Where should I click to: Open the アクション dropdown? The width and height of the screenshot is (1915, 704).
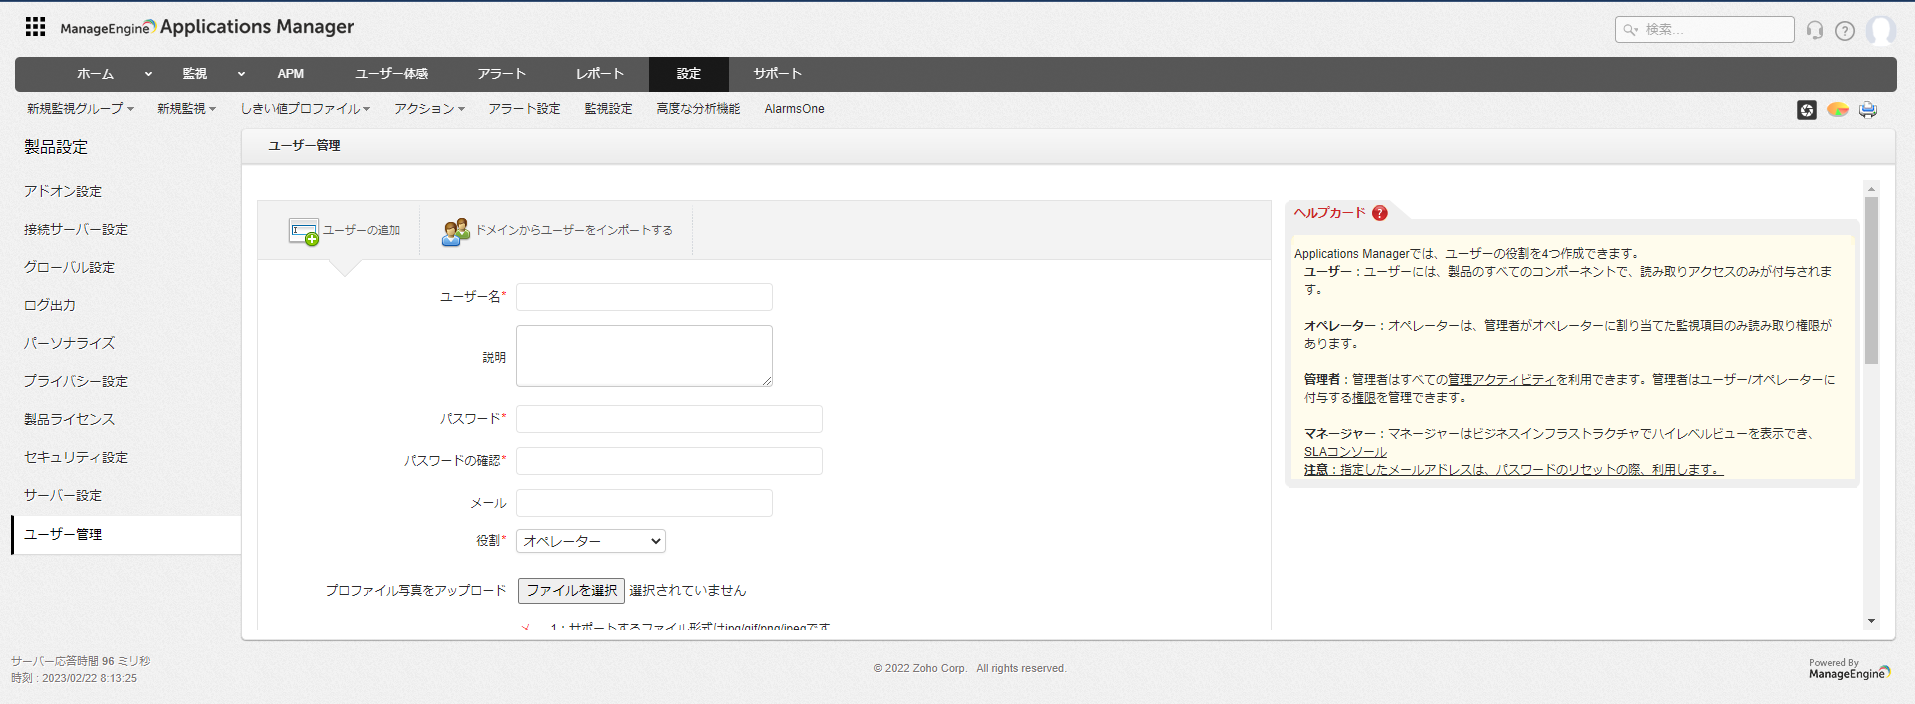(429, 109)
